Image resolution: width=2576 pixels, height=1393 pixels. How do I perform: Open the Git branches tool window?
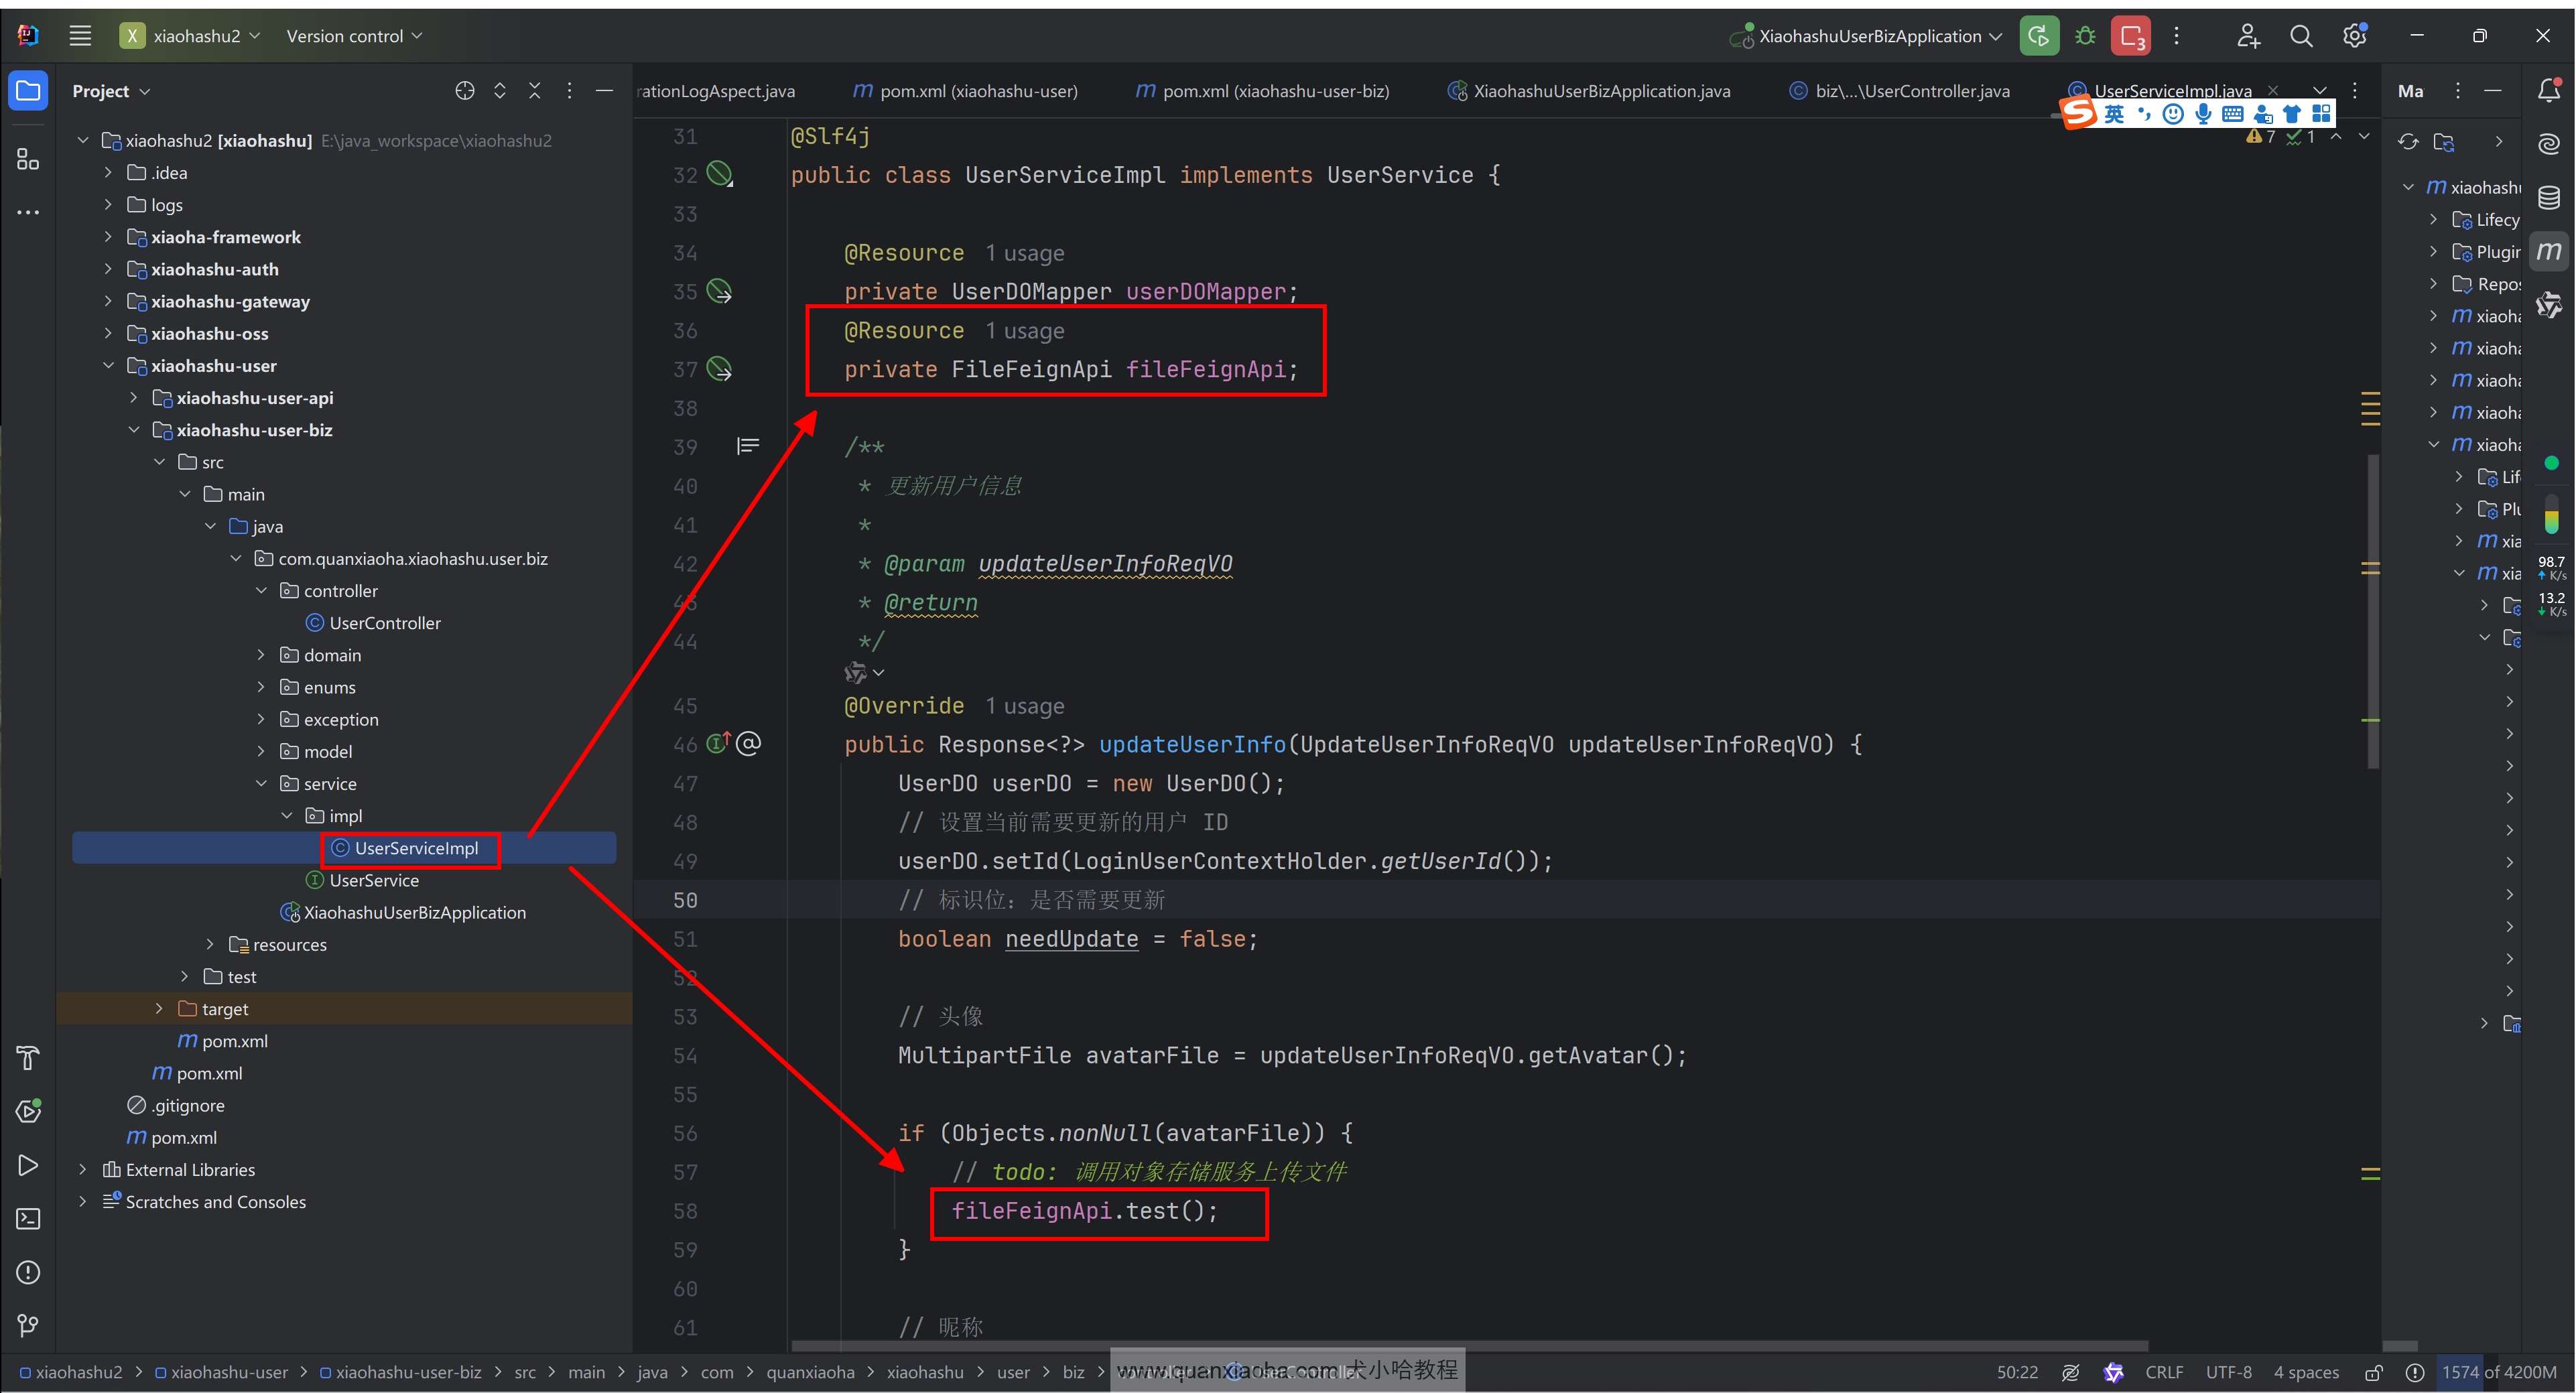(x=28, y=1326)
